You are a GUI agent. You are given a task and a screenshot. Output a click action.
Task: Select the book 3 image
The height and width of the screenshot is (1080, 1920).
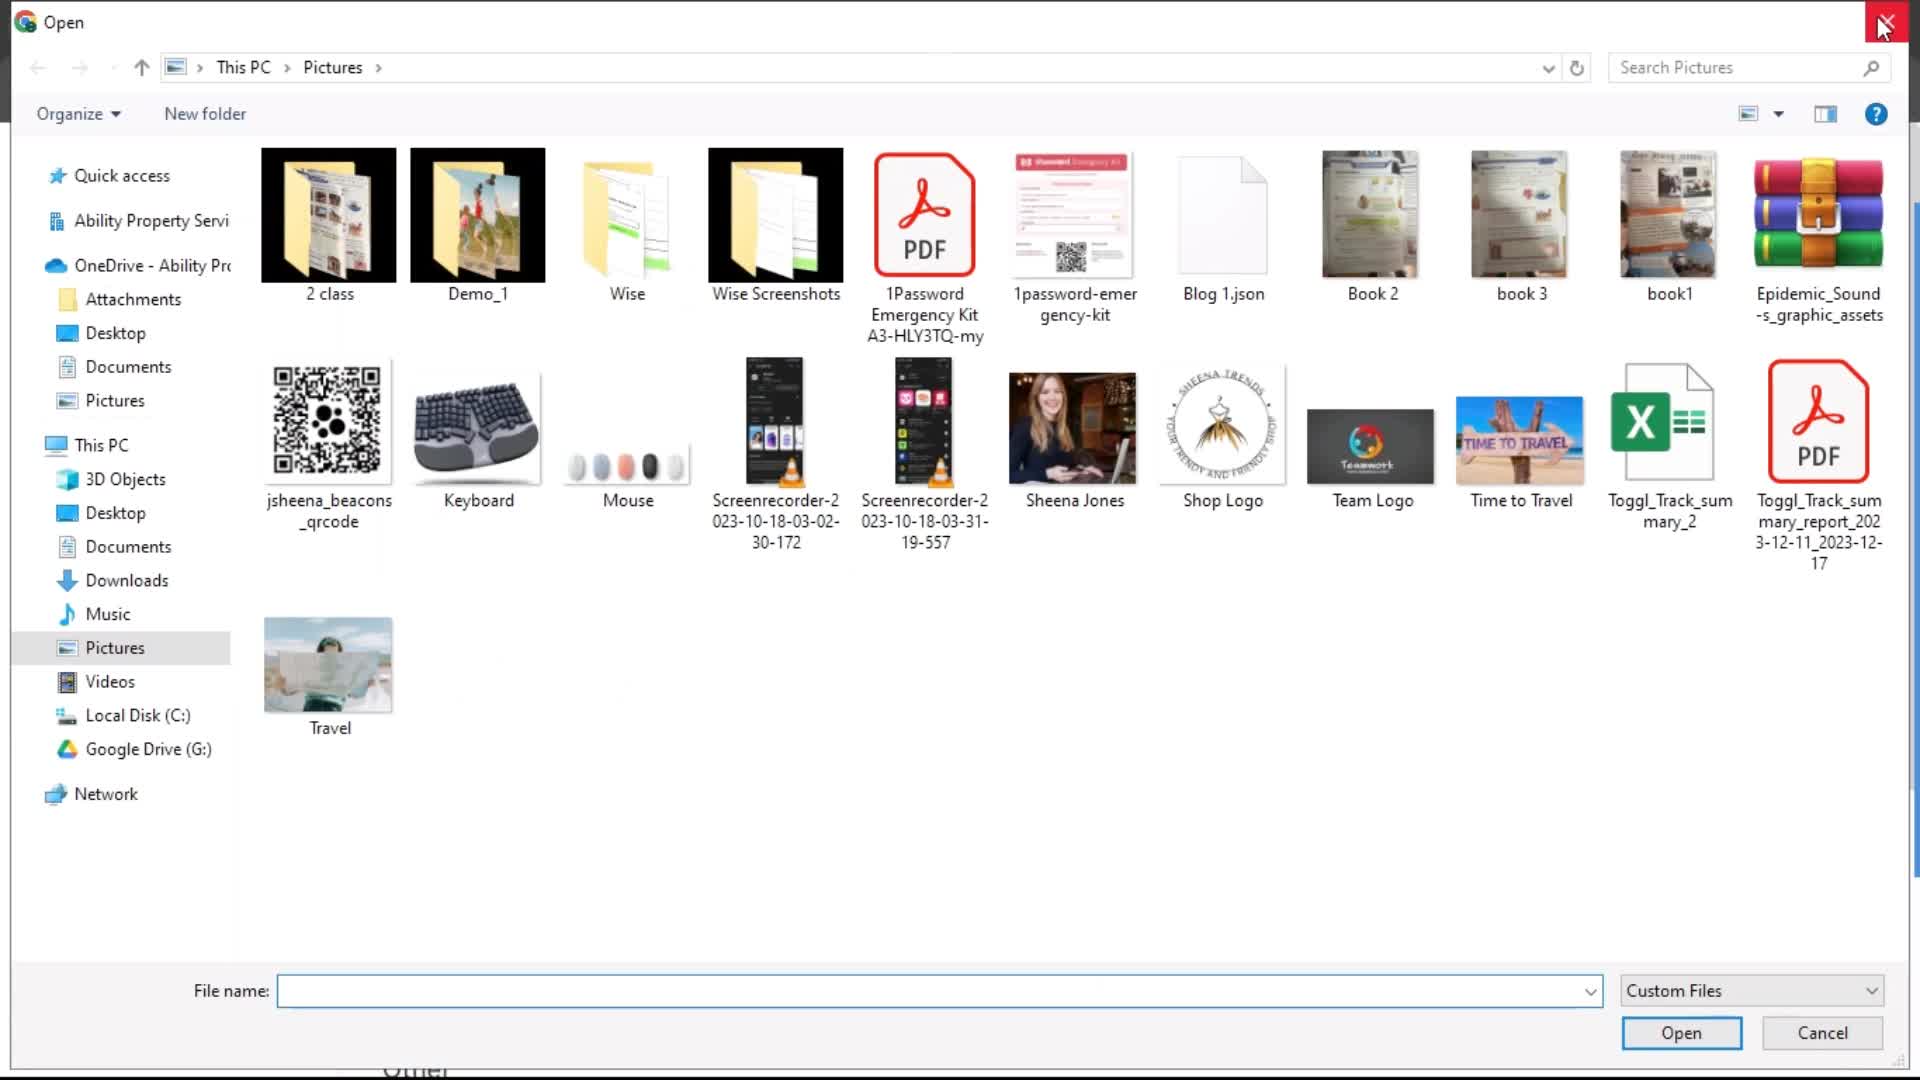[1521, 227]
